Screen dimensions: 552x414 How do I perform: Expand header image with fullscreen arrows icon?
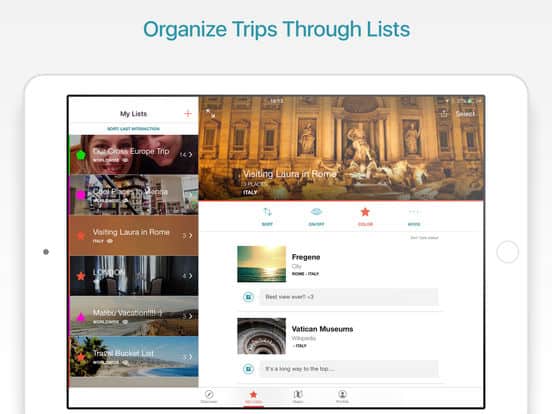point(211,113)
